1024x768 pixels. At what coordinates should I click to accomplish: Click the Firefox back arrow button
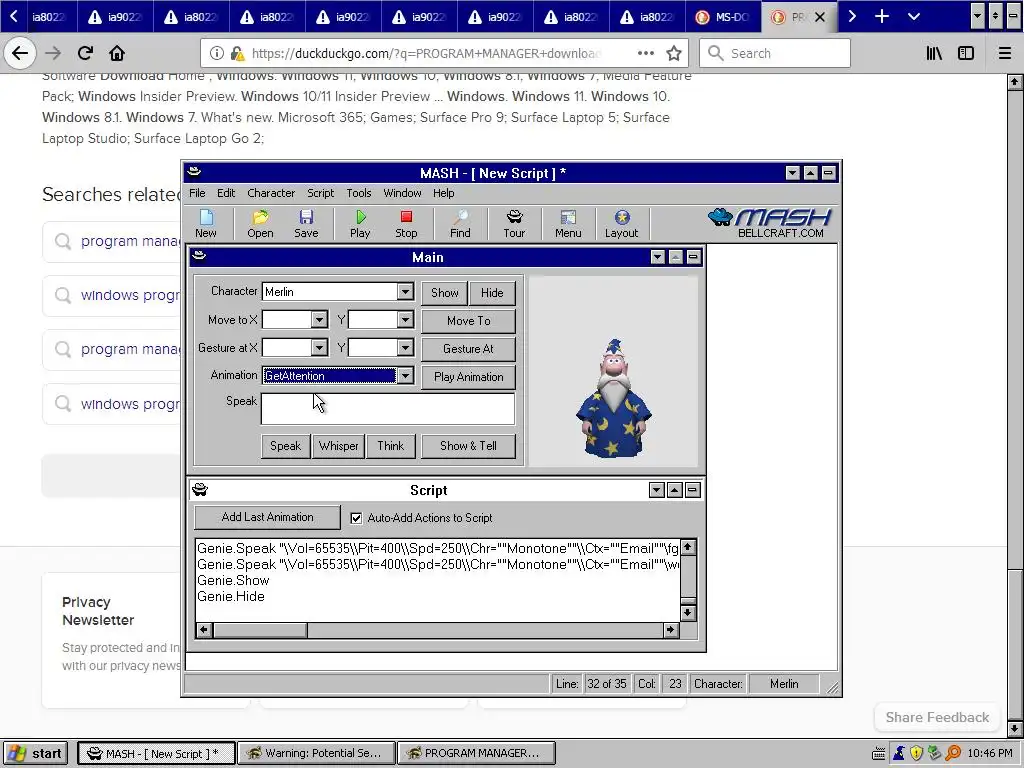[20, 53]
